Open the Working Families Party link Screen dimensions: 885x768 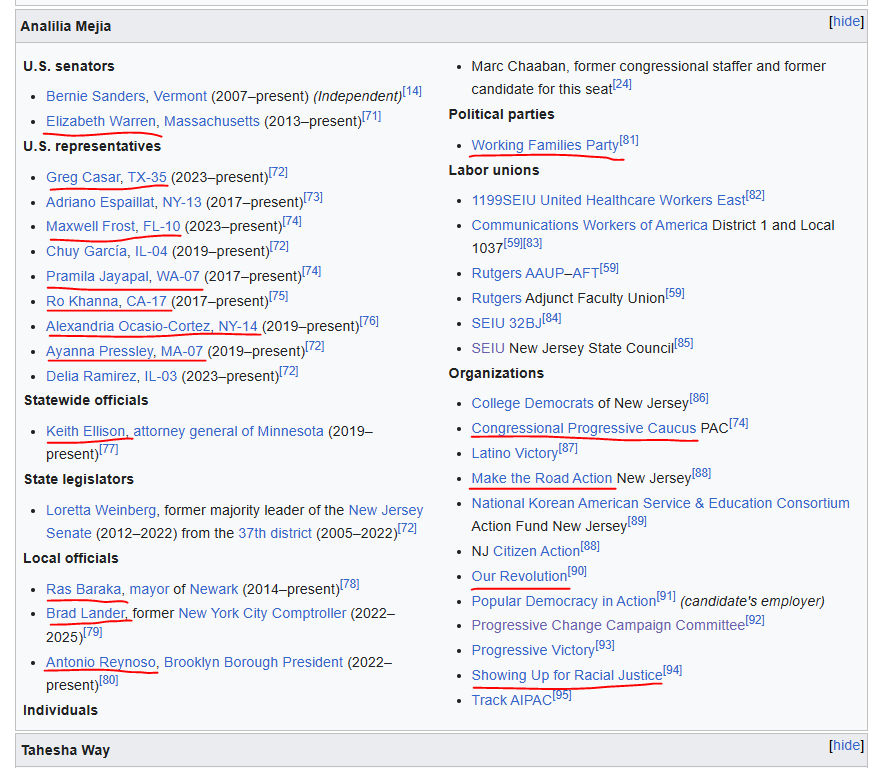tap(545, 145)
